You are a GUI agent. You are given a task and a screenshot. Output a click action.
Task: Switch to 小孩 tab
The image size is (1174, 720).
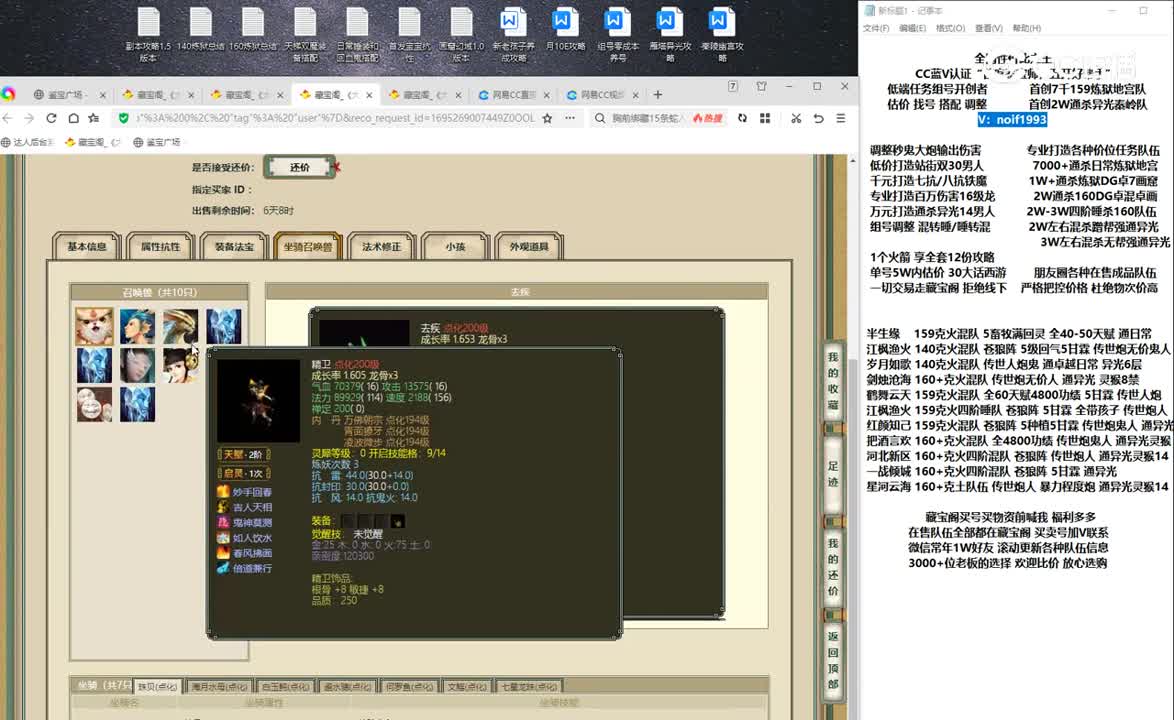point(455,246)
